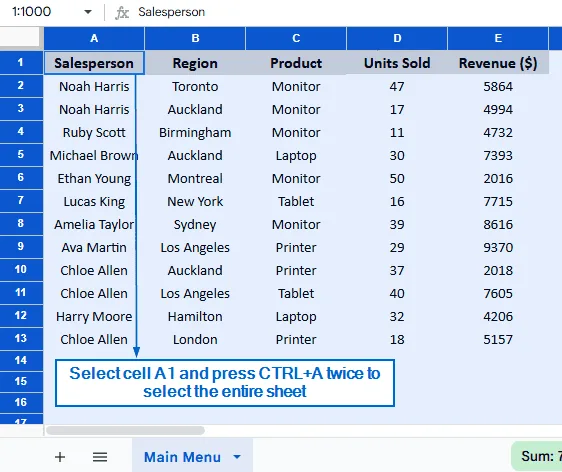
Task: Click the revenue cell 7393
Action: point(498,156)
